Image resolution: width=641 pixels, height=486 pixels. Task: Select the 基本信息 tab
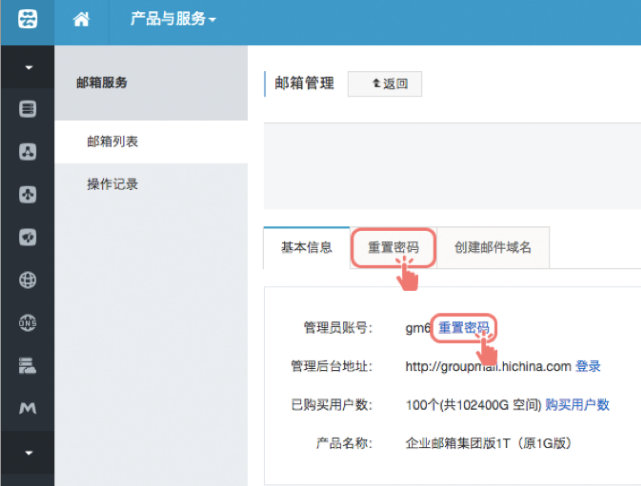[307, 247]
